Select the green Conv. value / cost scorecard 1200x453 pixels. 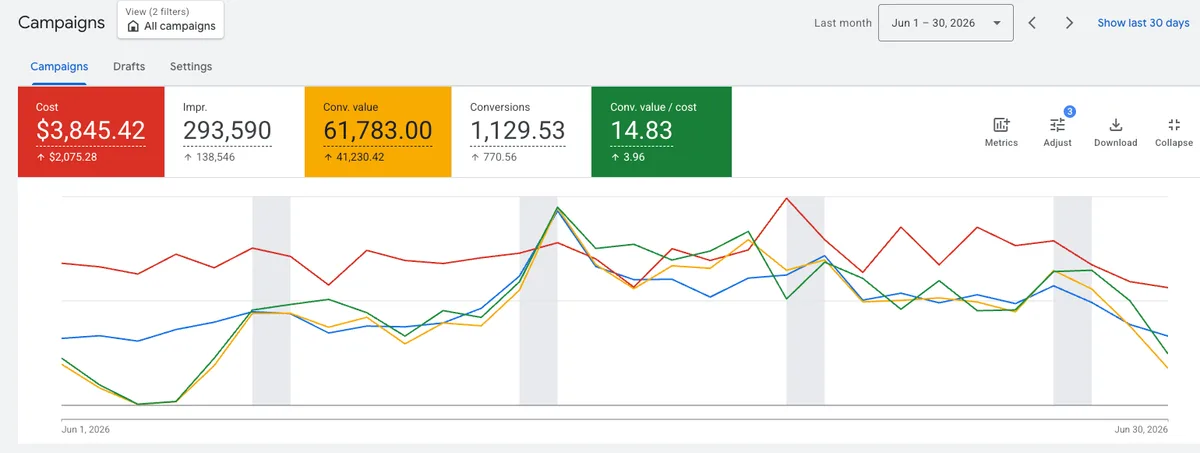(x=661, y=132)
